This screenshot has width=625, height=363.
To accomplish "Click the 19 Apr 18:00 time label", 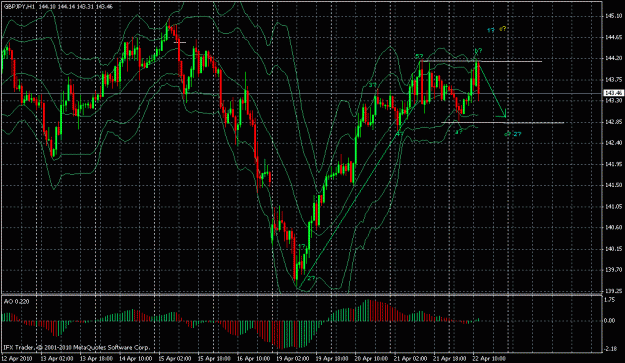I will pos(332,358).
